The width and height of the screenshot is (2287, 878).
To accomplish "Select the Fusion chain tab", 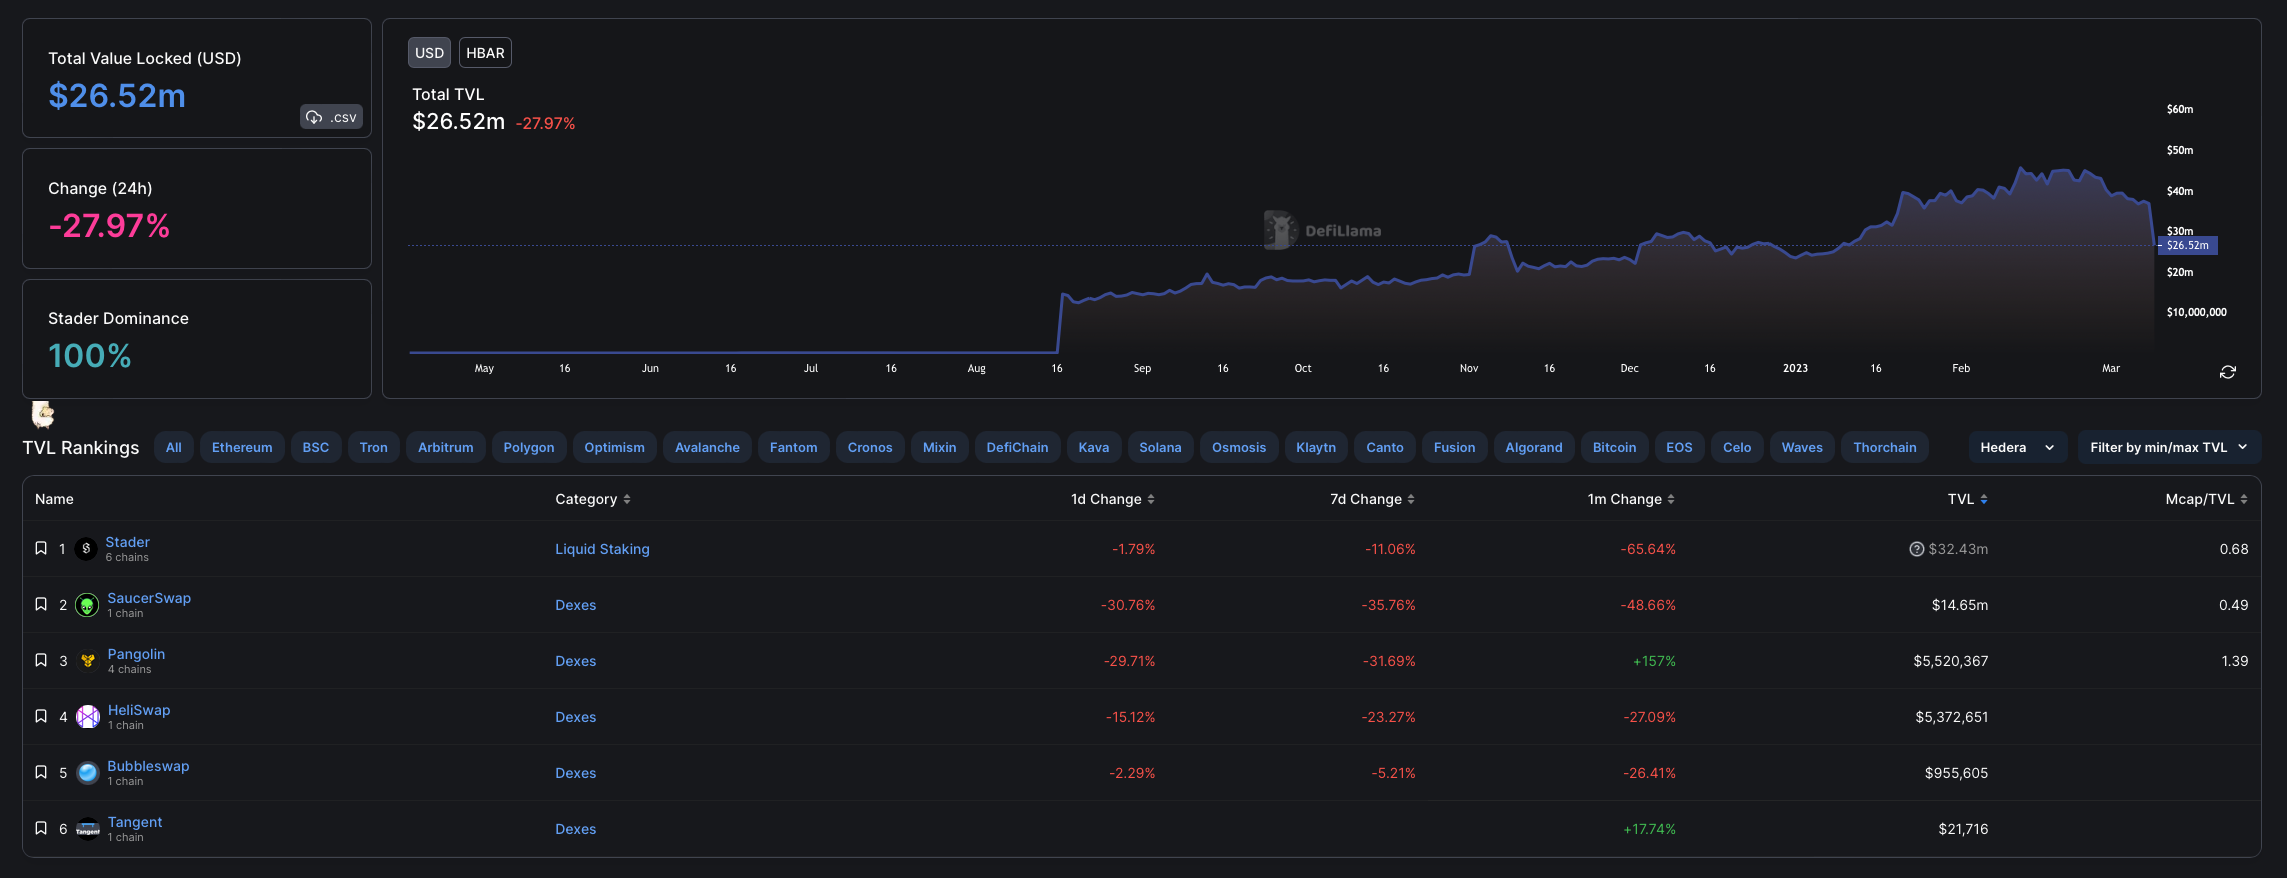I will pos(1455,447).
